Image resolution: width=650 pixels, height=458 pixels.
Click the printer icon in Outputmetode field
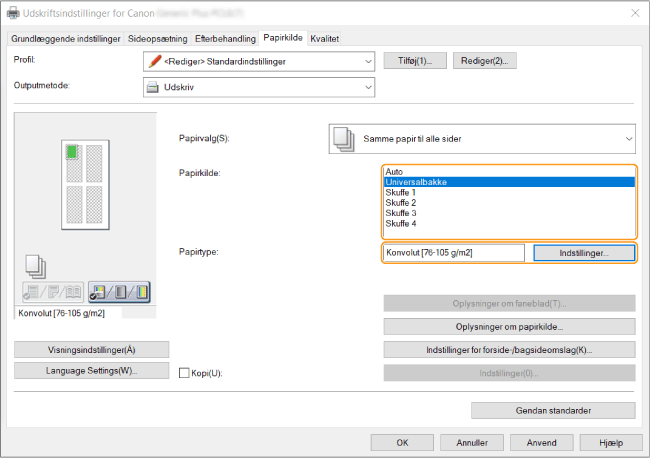coord(153,87)
